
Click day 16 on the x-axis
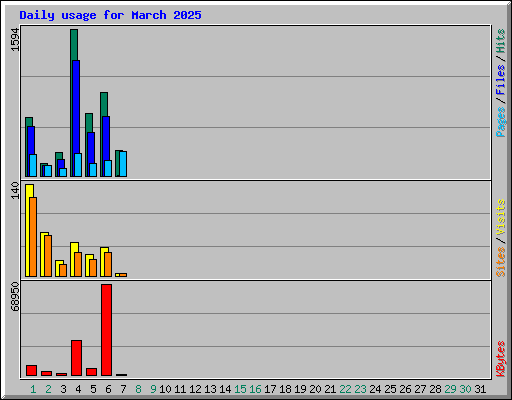click(x=255, y=389)
